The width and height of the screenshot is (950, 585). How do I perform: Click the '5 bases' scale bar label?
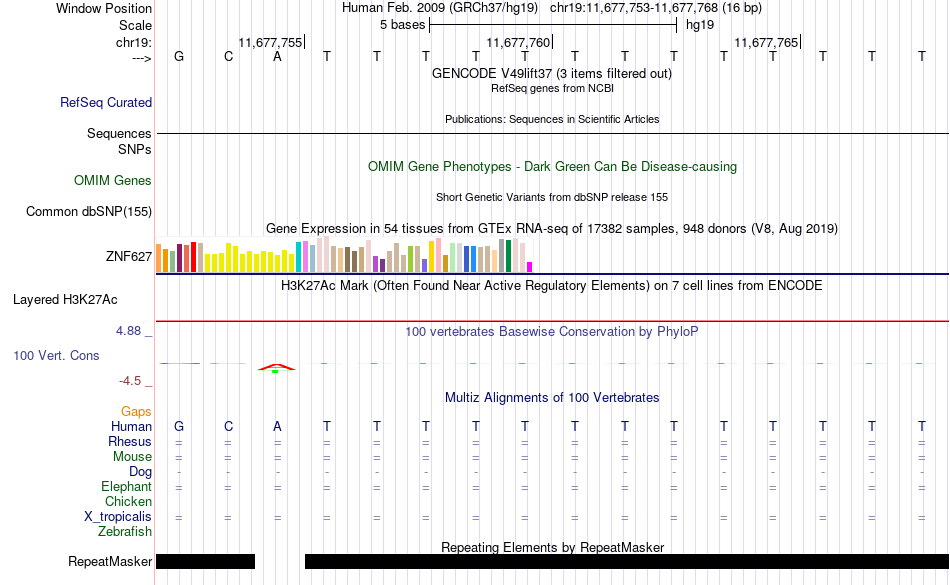click(x=403, y=25)
